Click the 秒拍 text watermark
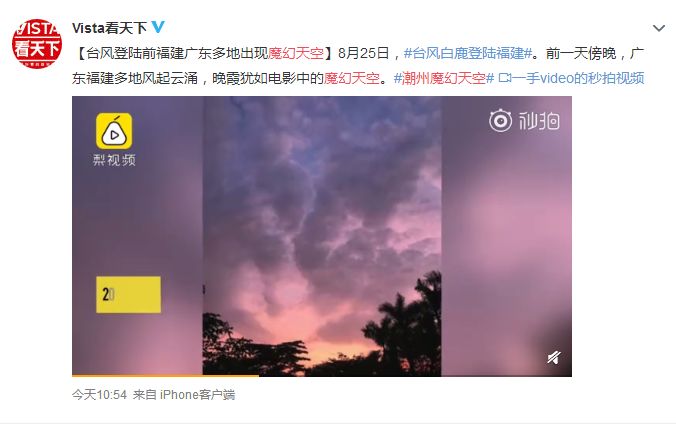This screenshot has height=429, width=676. pyautogui.click(x=539, y=121)
